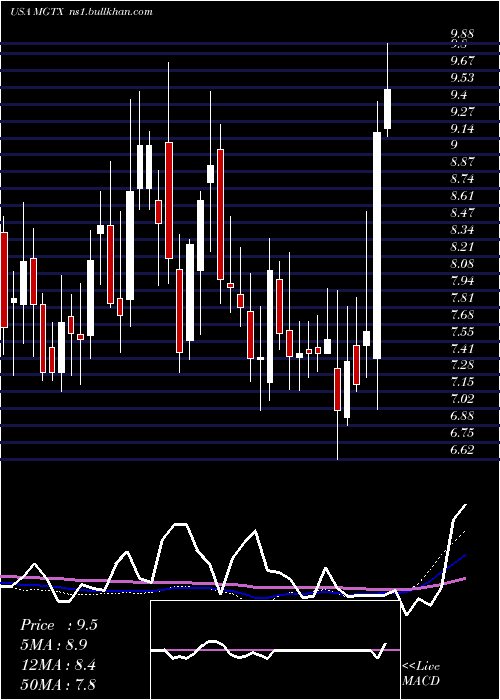Select the 8.87 price axis label
This screenshot has height=700, width=500.
462,162
